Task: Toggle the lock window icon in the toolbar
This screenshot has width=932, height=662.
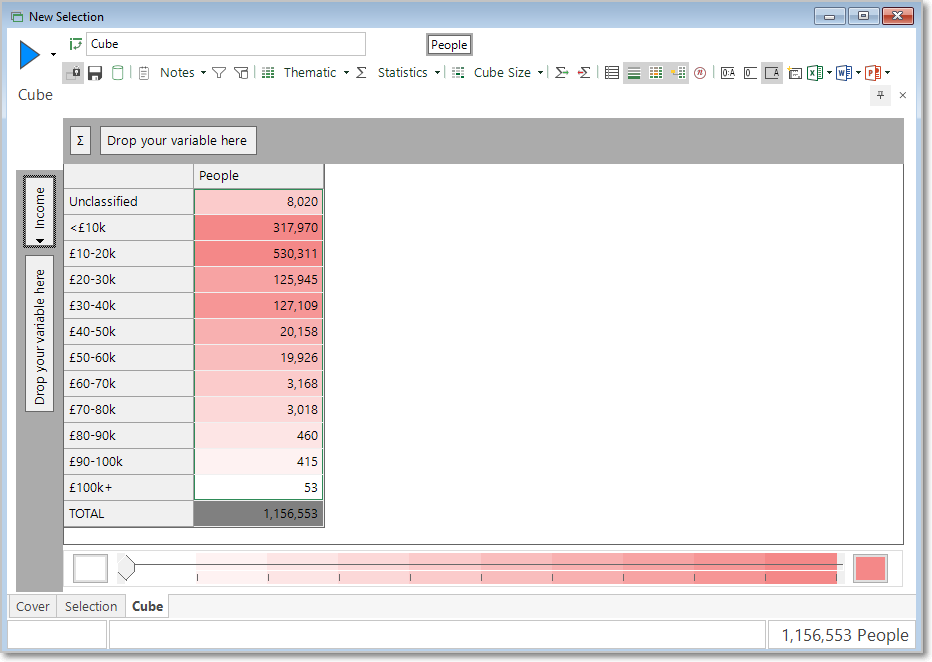Action: (x=73, y=72)
